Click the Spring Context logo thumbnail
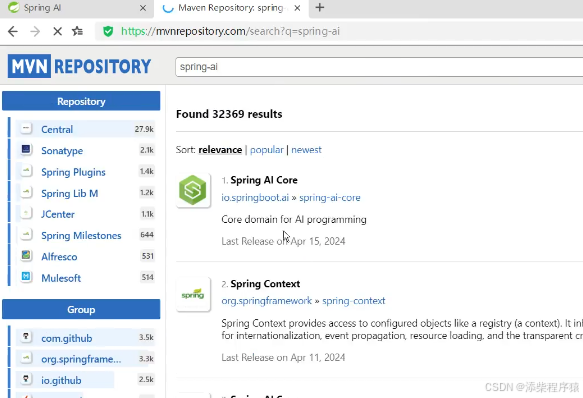Image resolution: width=583 pixels, height=398 pixels. [193, 294]
